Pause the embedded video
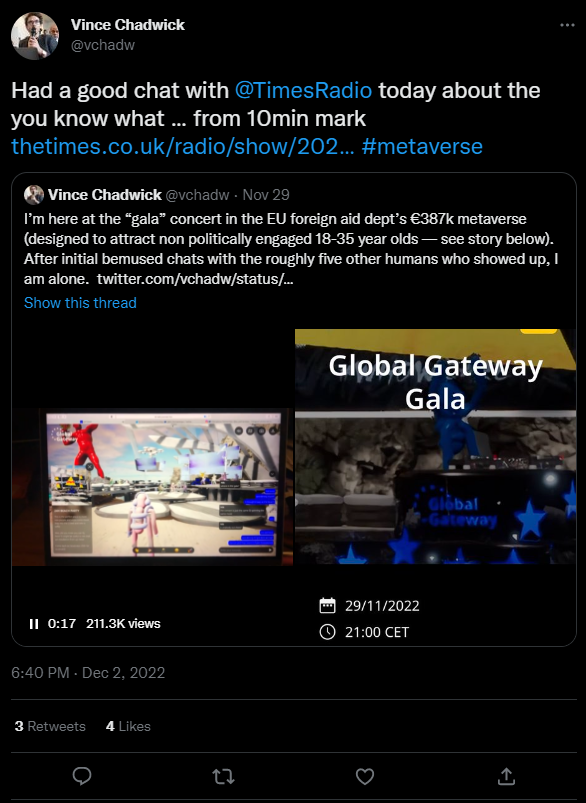 (x=34, y=624)
